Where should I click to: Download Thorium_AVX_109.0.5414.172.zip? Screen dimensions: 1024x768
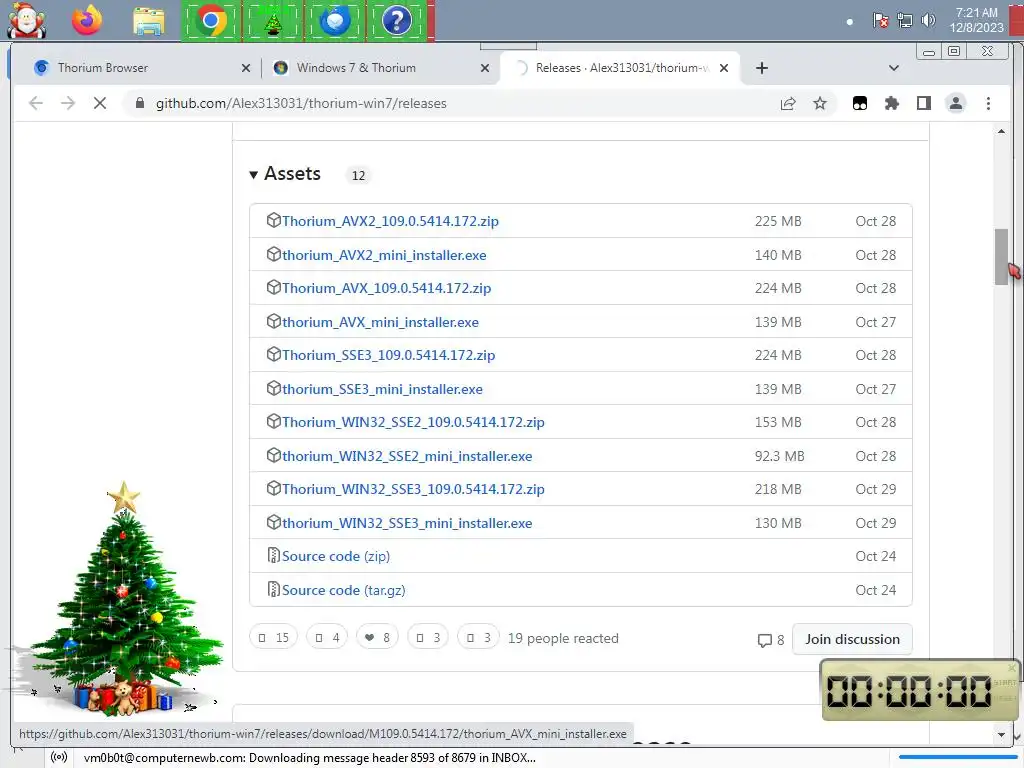387,289
